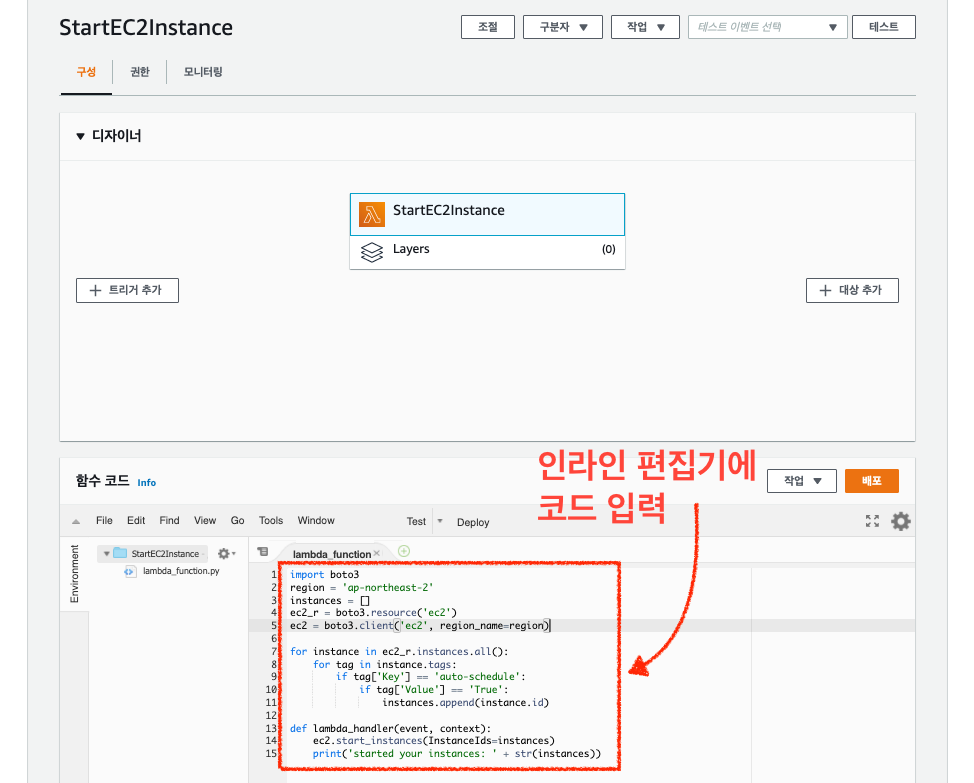Open the Edit menu

point(136,520)
